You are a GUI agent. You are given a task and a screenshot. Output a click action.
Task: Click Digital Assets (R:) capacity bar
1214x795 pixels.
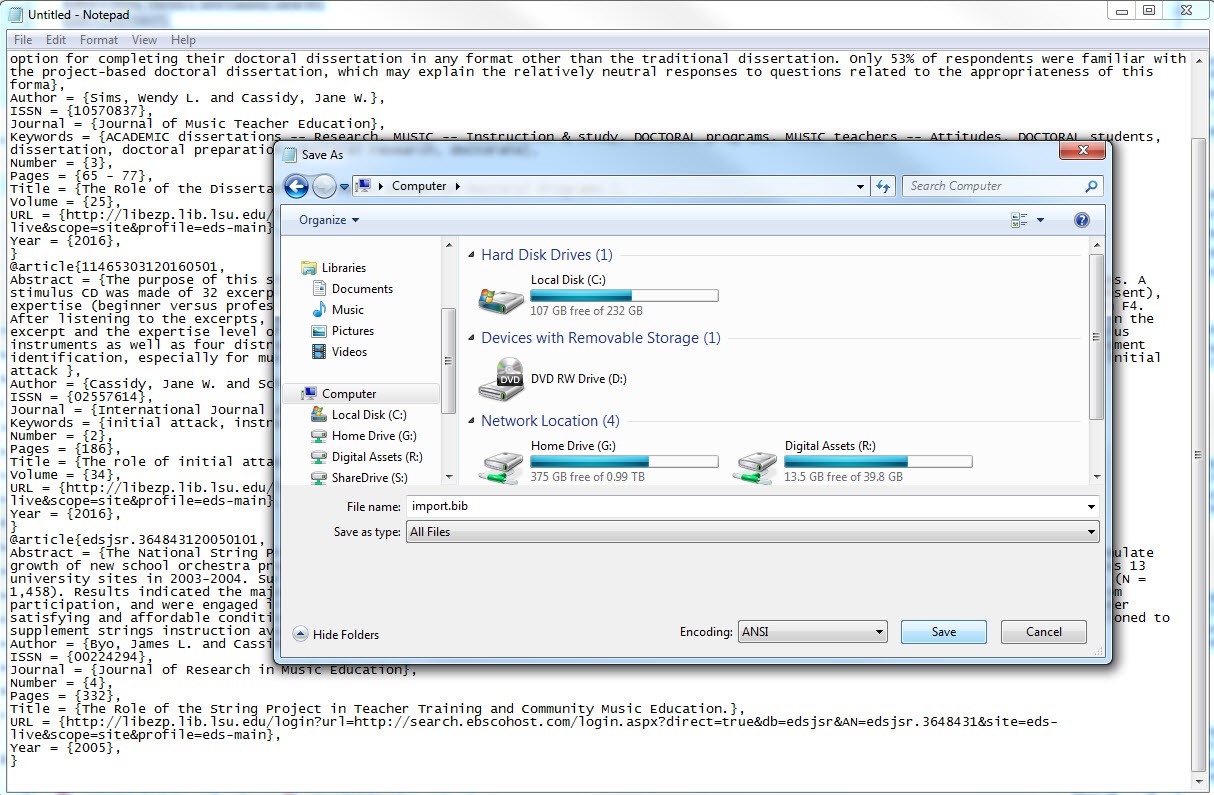pyautogui.click(x=878, y=462)
